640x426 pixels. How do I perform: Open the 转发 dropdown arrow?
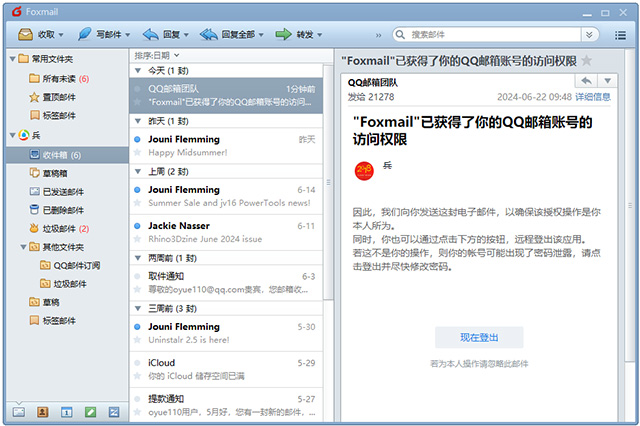[x=320, y=35]
